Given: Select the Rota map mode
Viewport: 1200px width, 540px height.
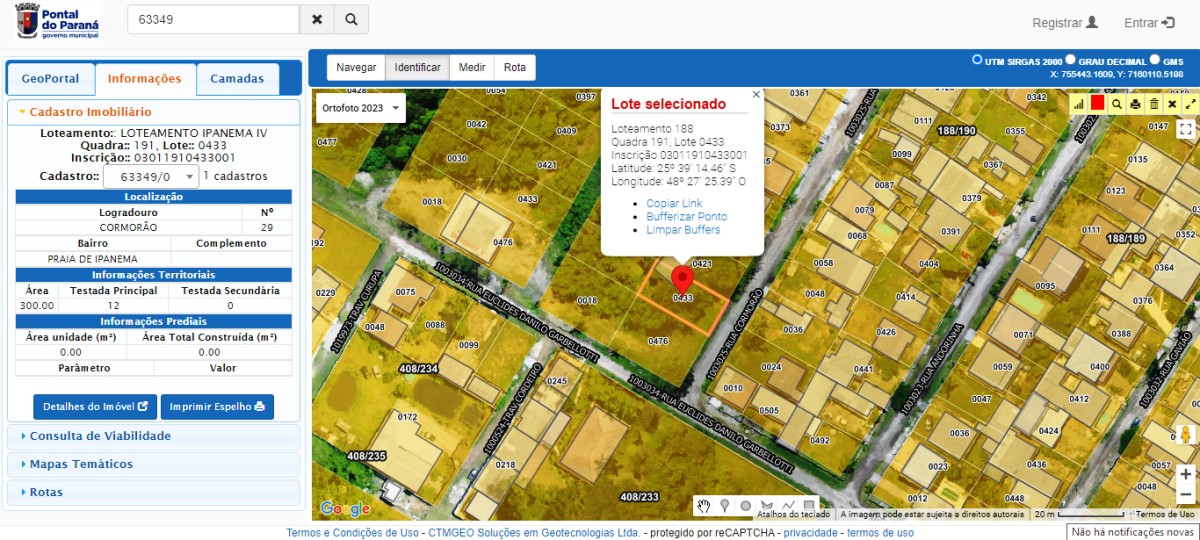Looking at the screenshot, I should [515, 68].
